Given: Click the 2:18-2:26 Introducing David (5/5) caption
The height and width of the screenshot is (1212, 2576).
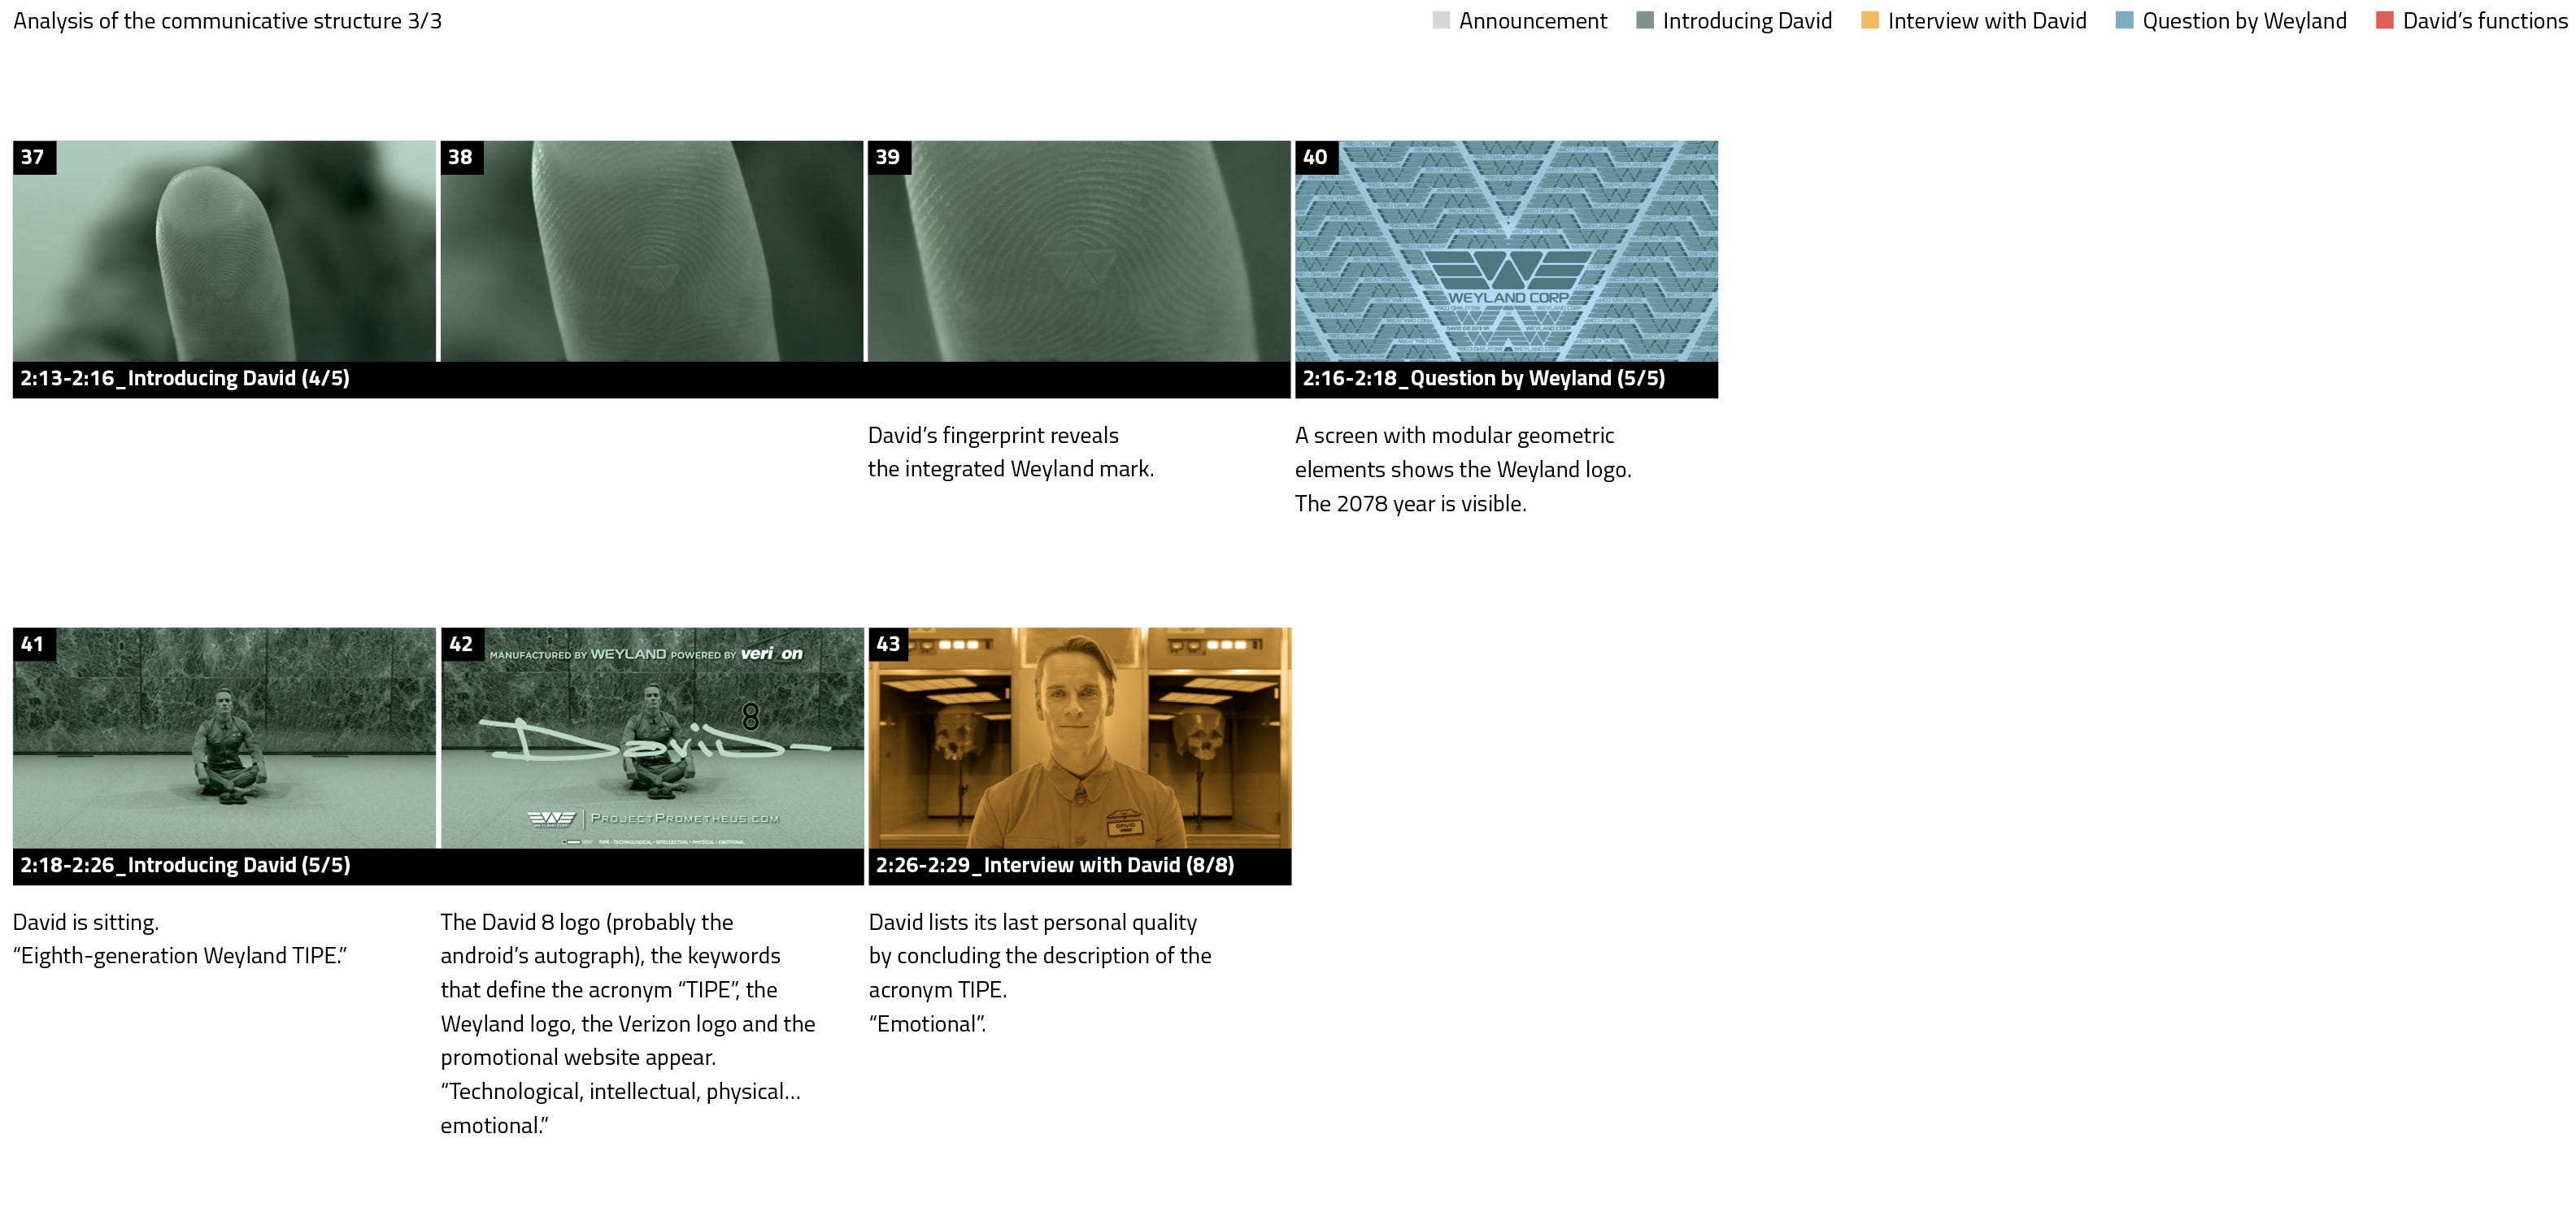Looking at the screenshot, I should tap(185, 866).
